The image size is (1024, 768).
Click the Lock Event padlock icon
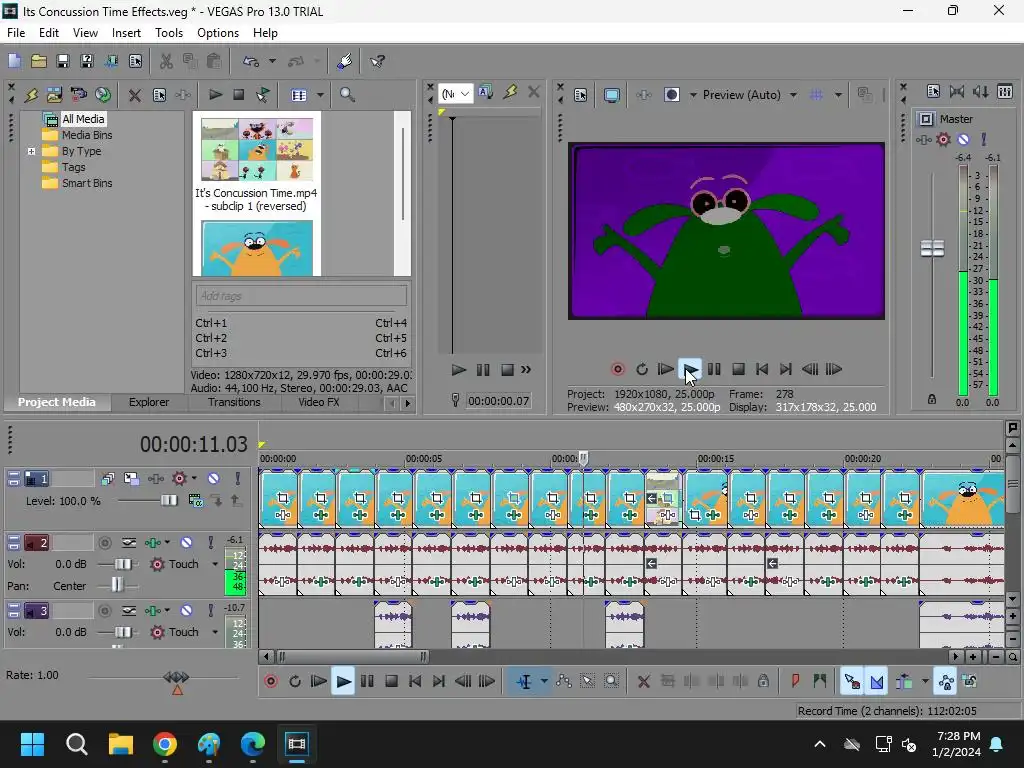coord(763,682)
